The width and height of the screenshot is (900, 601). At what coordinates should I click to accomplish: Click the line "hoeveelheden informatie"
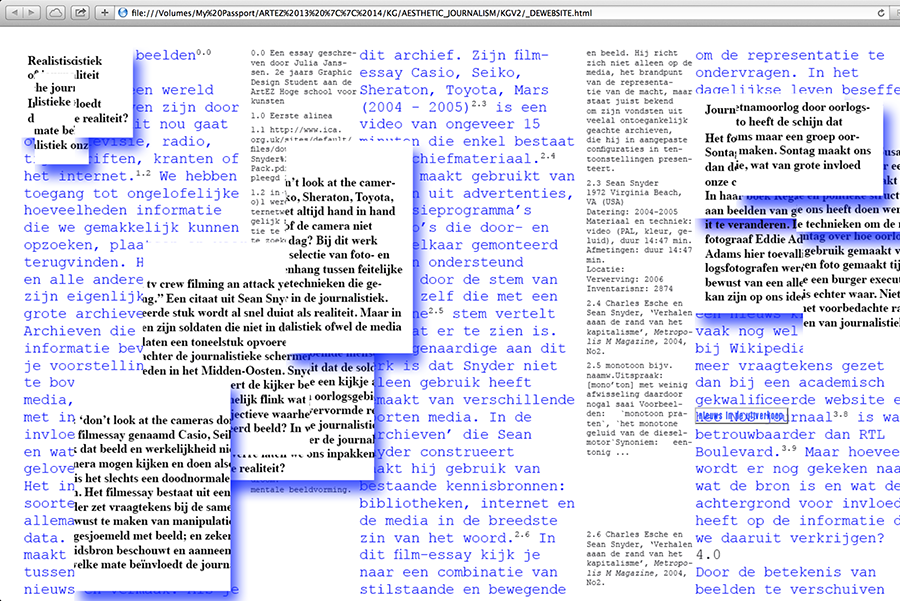tap(123, 210)
